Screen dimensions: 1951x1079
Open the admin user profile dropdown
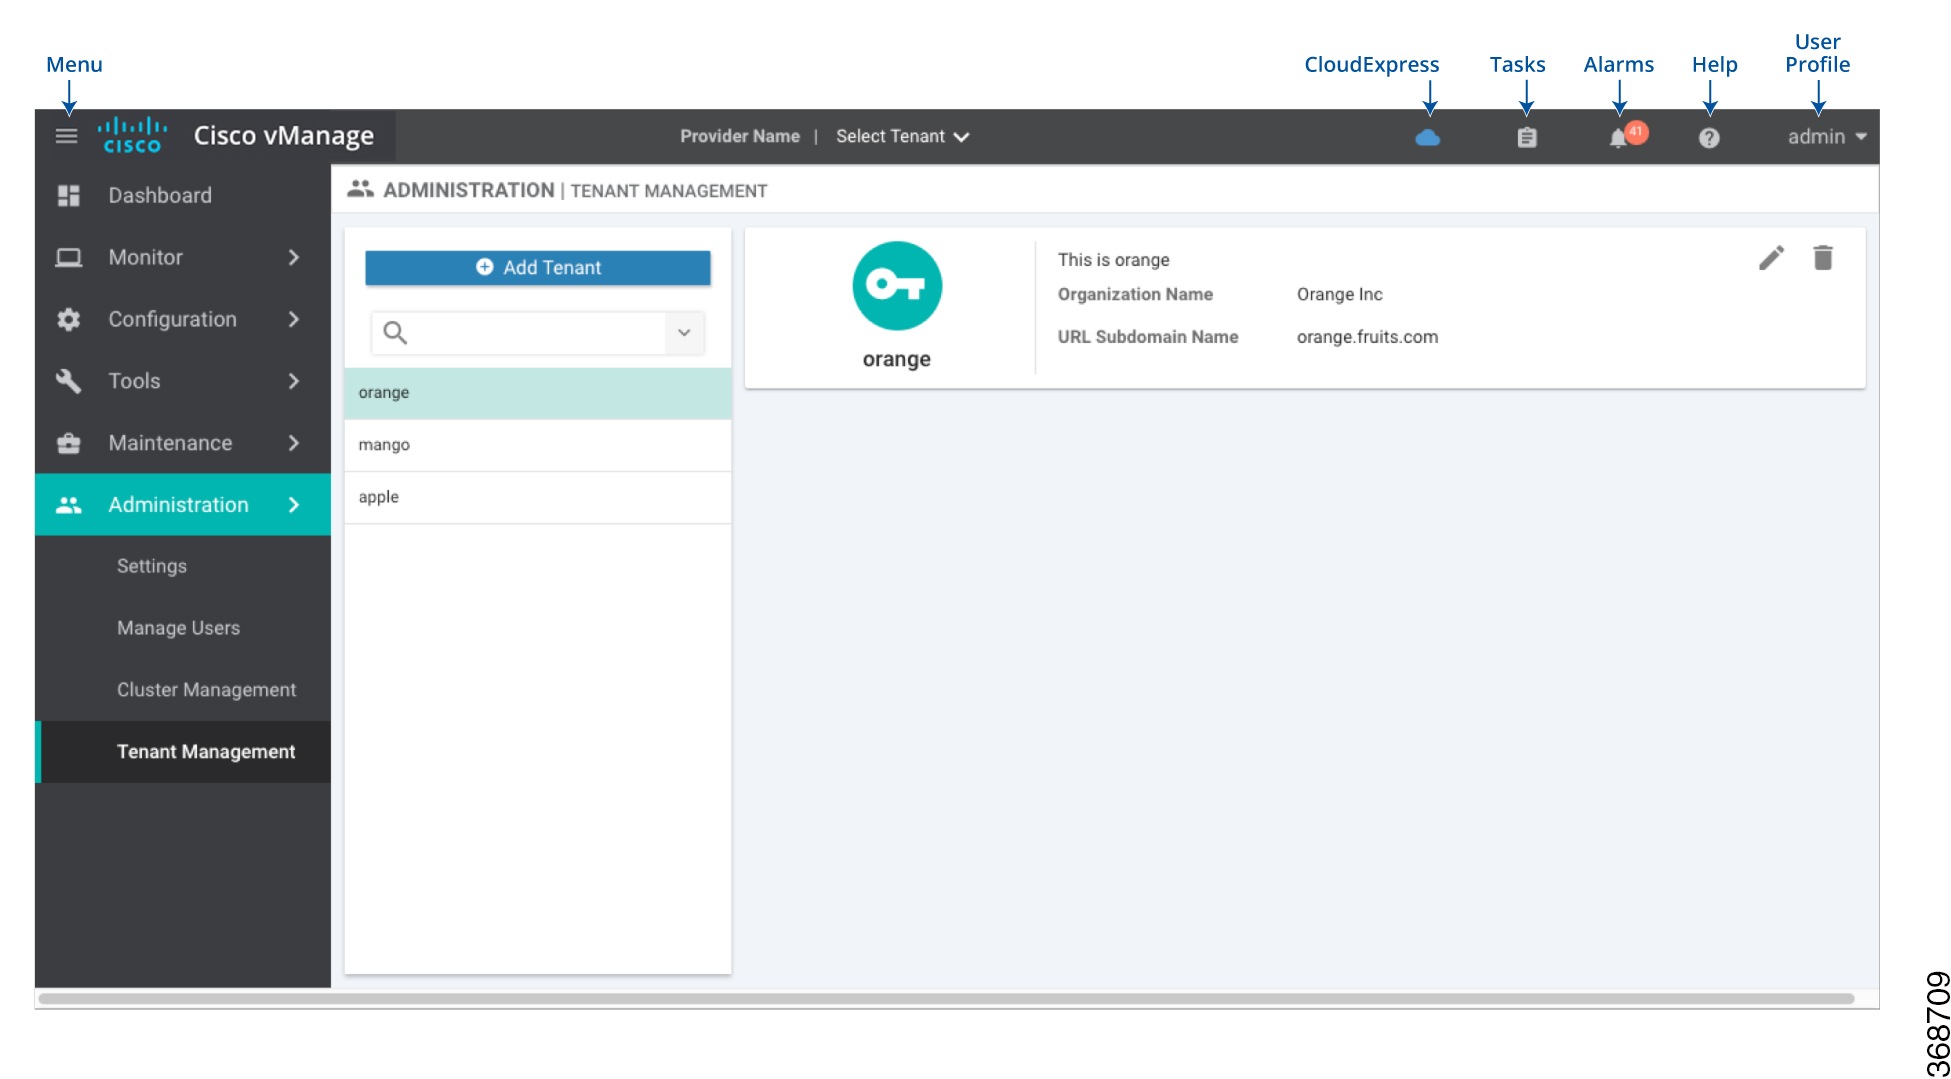click(x=1827, y=137)
